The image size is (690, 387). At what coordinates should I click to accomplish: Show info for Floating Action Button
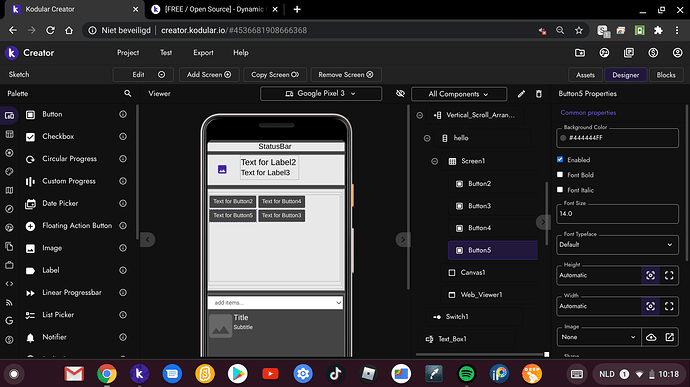coord(123,225)
